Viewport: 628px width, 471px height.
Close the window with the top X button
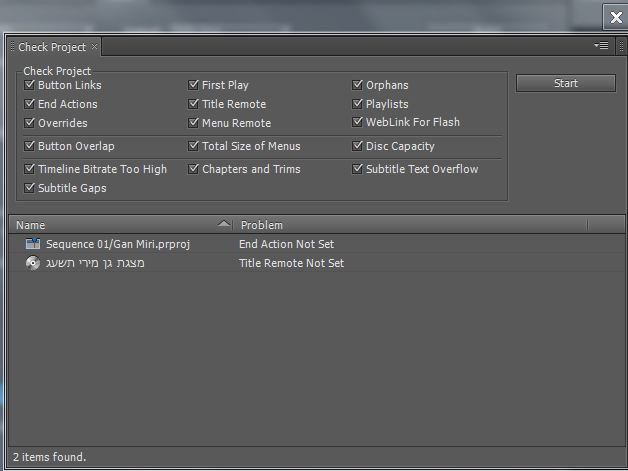click(x=616, y=17)
